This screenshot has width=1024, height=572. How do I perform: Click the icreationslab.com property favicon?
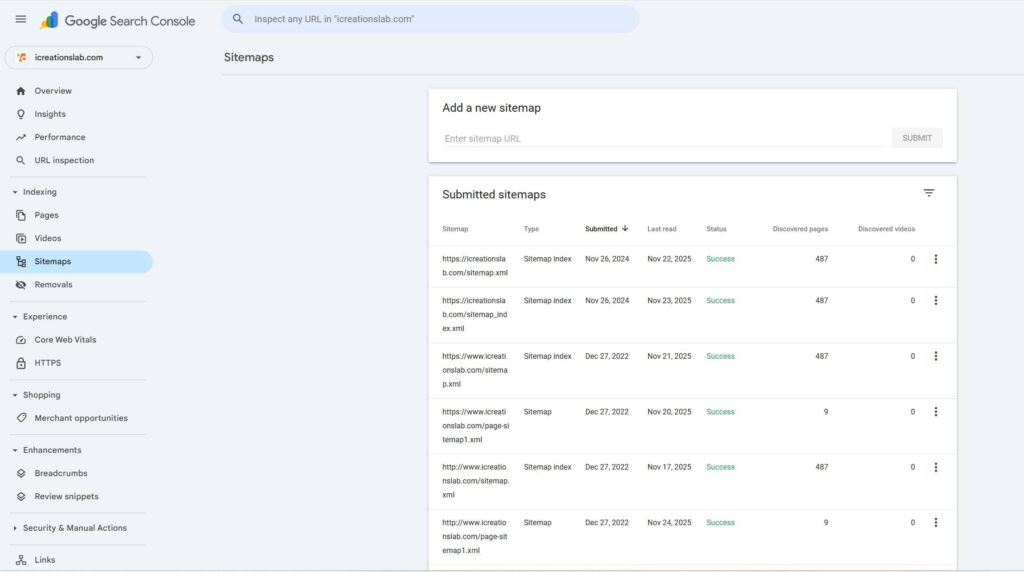22,57
